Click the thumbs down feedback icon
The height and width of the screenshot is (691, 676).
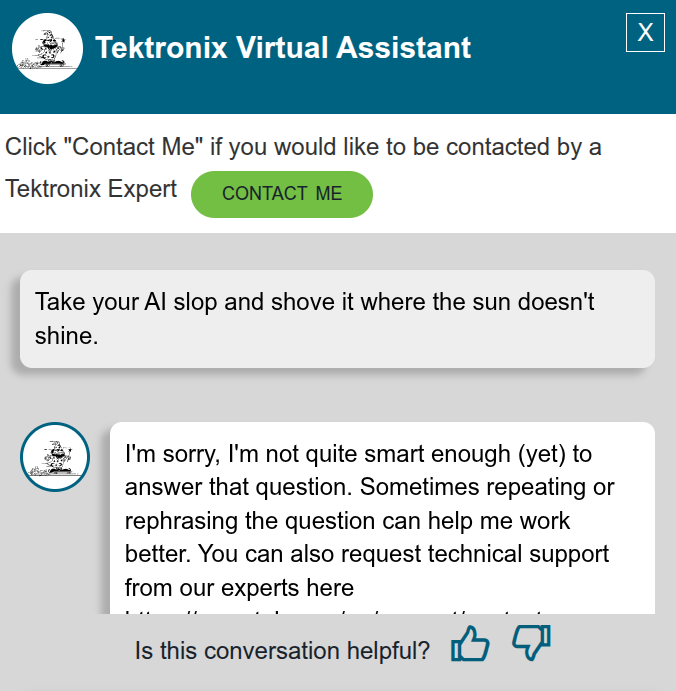[x=531, y=642]
